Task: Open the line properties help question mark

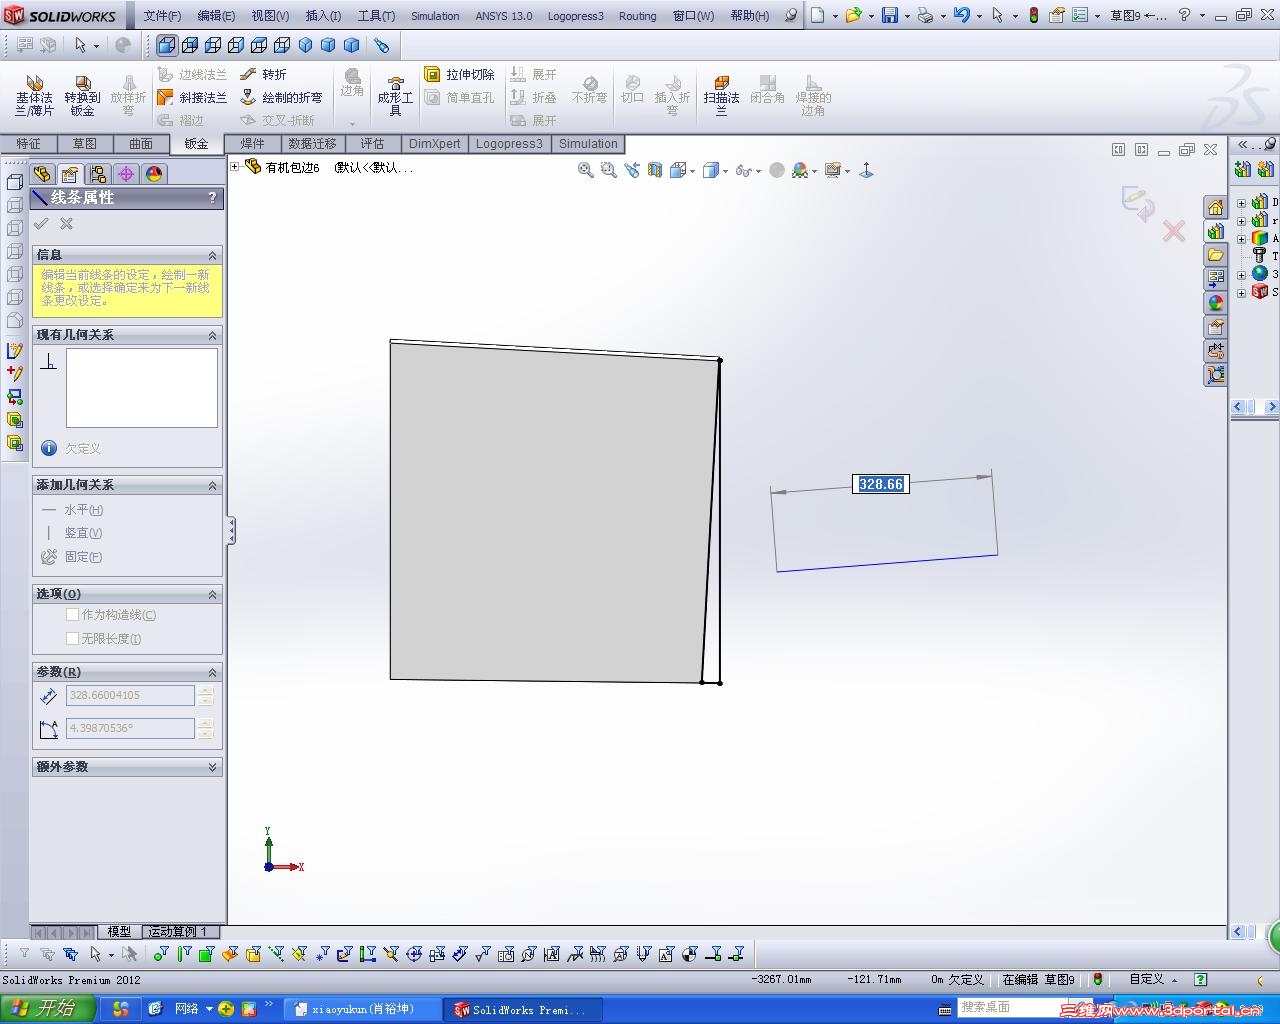Action: [212, 198]
